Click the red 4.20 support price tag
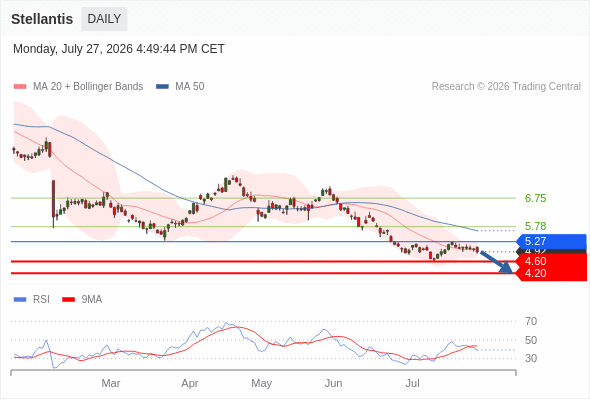 pyautogui.click(x=552, y=274)
